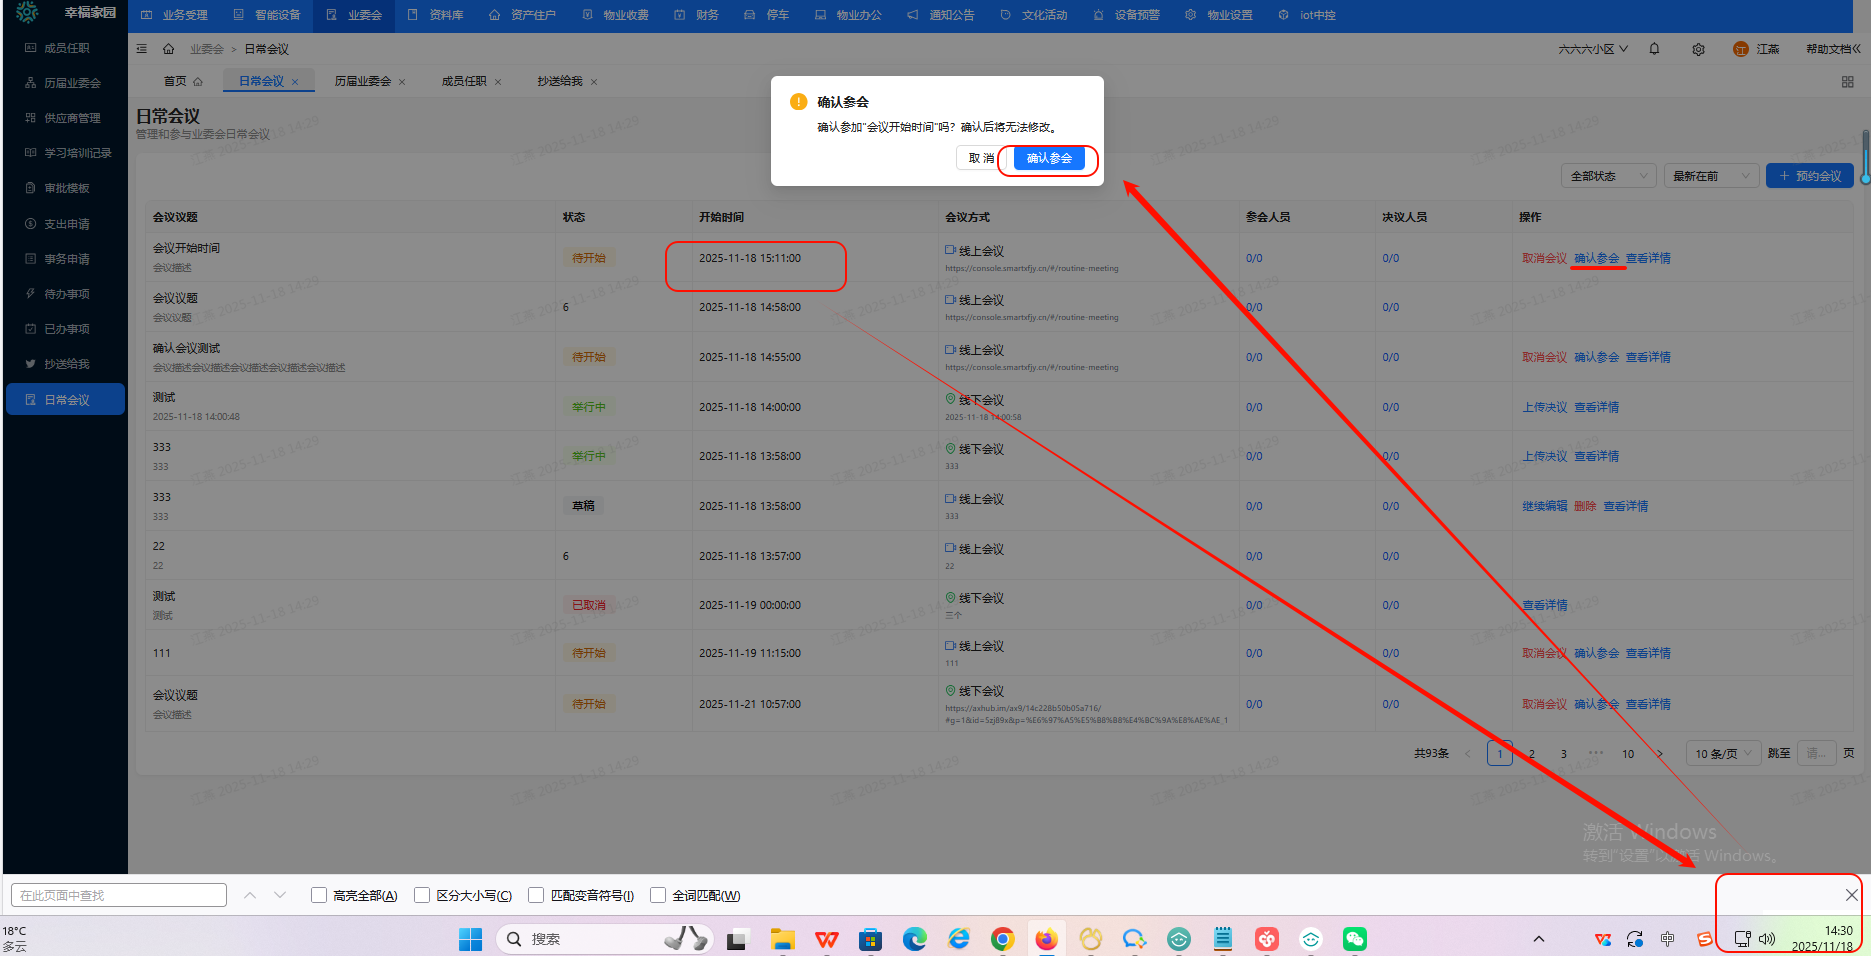Image resolution: width=1871 pixels, height=956 pixels.
Task: Go to previous find match arrow
Action: click(250, 895)
